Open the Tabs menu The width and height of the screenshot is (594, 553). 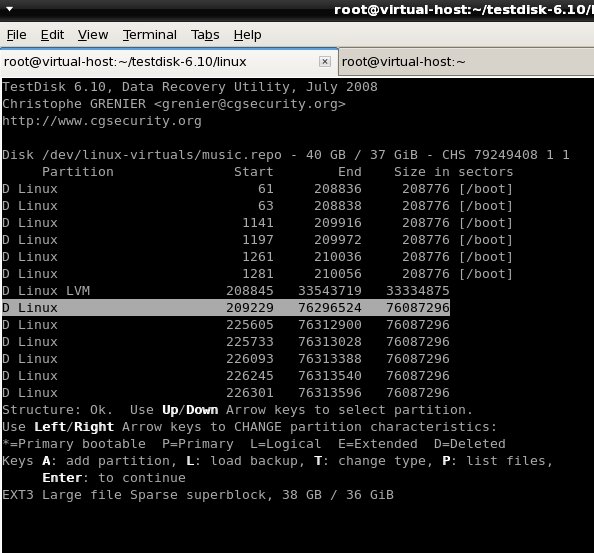pos(205,35)
